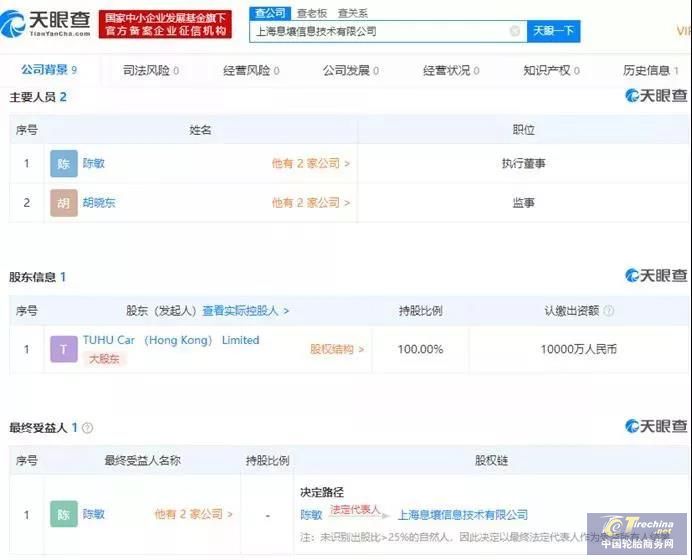Open the 历史信息 tab

coord(651,70)
